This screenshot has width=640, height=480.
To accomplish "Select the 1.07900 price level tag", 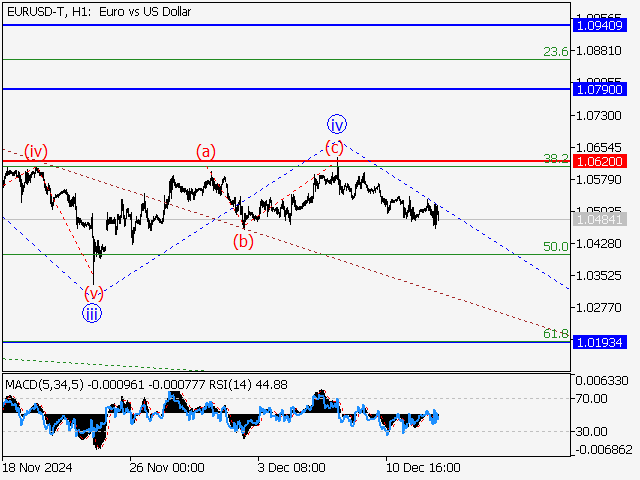I will pos(601,89).
